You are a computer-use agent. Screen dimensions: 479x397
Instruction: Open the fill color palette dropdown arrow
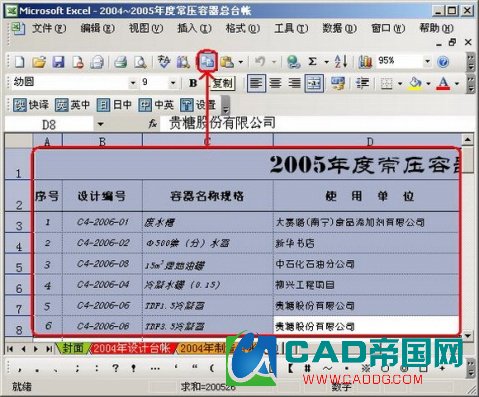pos(428,83)
